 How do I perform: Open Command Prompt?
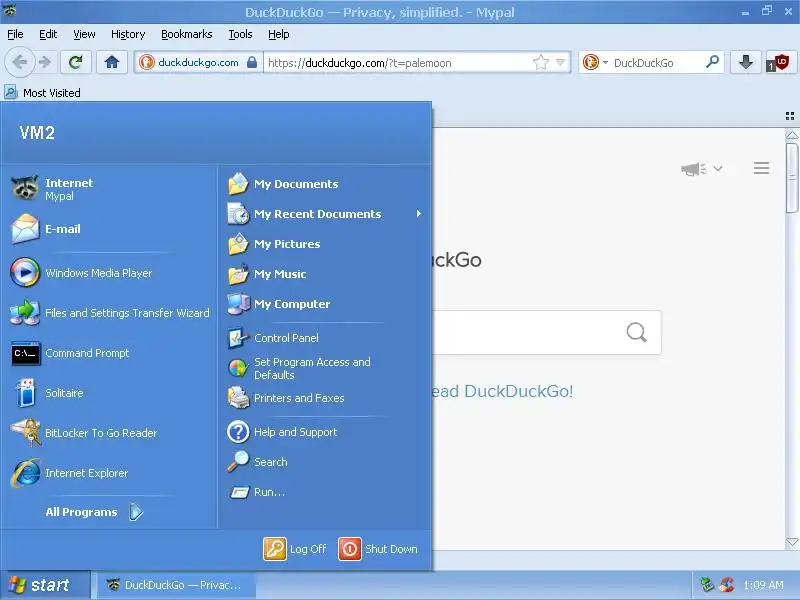[x=110, y=353]
